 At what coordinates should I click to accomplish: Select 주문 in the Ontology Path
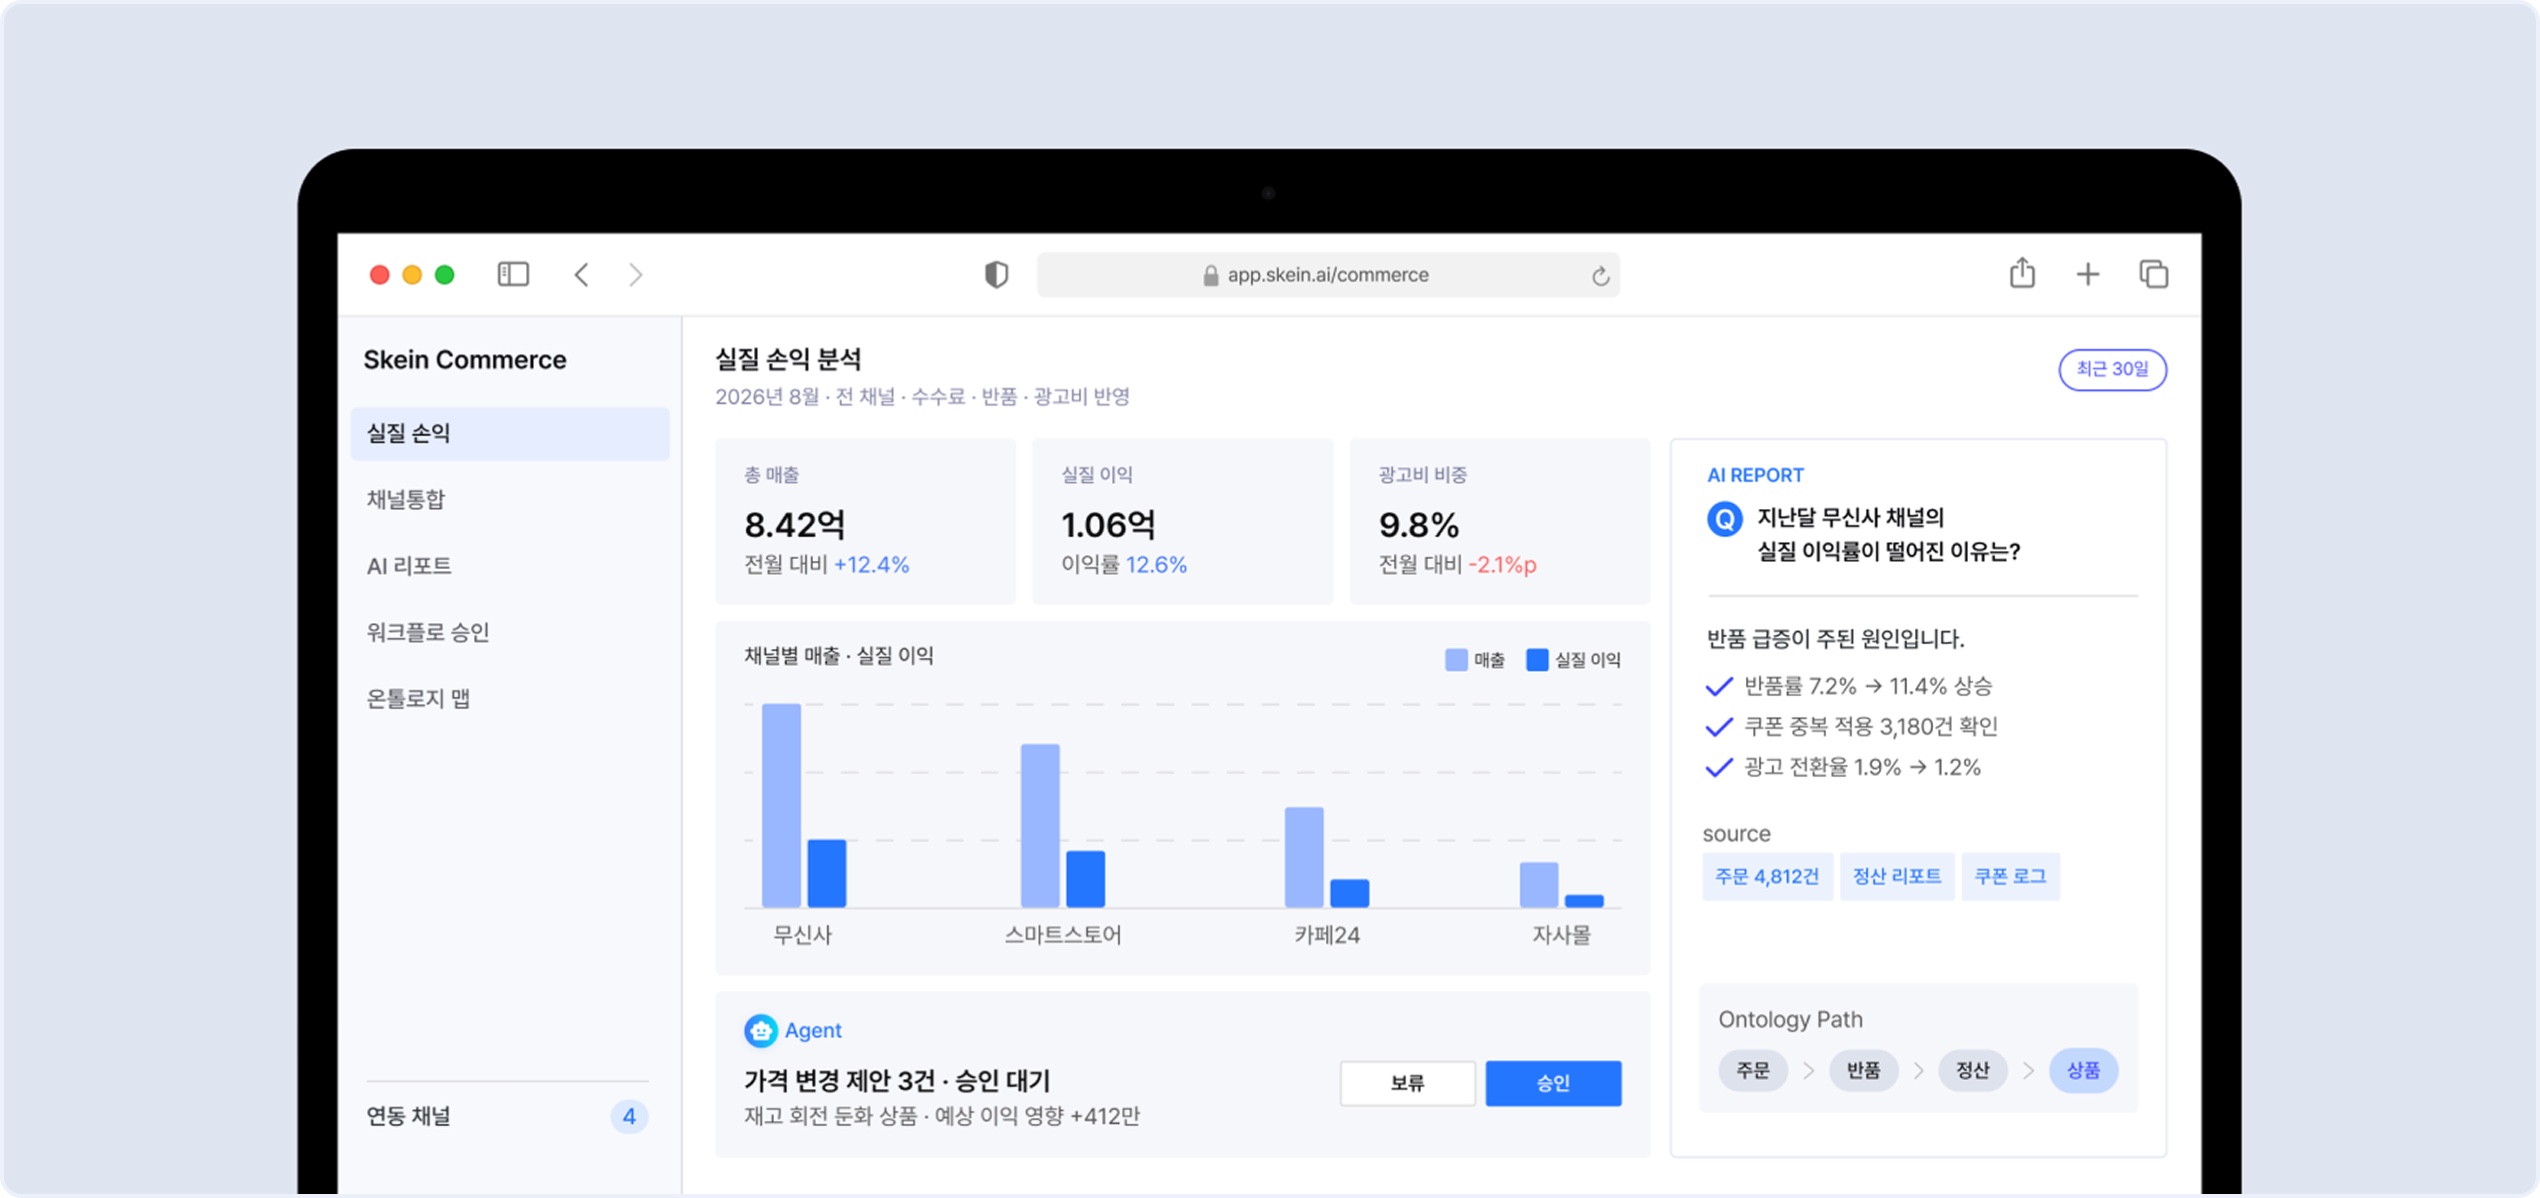click(x=1753, y=1070)
